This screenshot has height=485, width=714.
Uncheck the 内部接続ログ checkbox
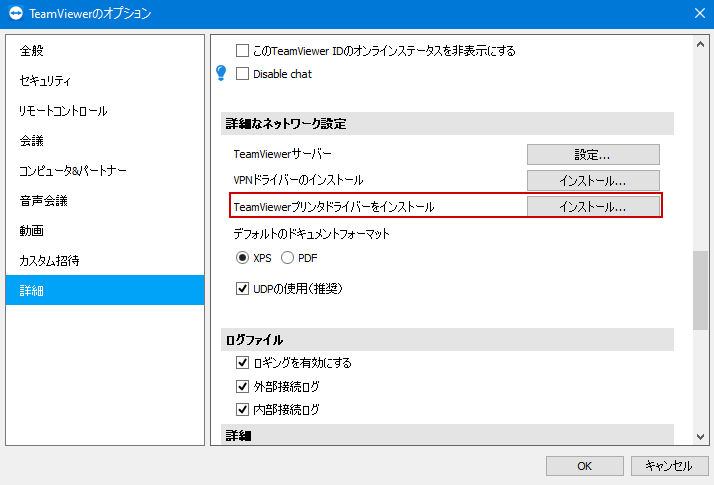(242, 409)
